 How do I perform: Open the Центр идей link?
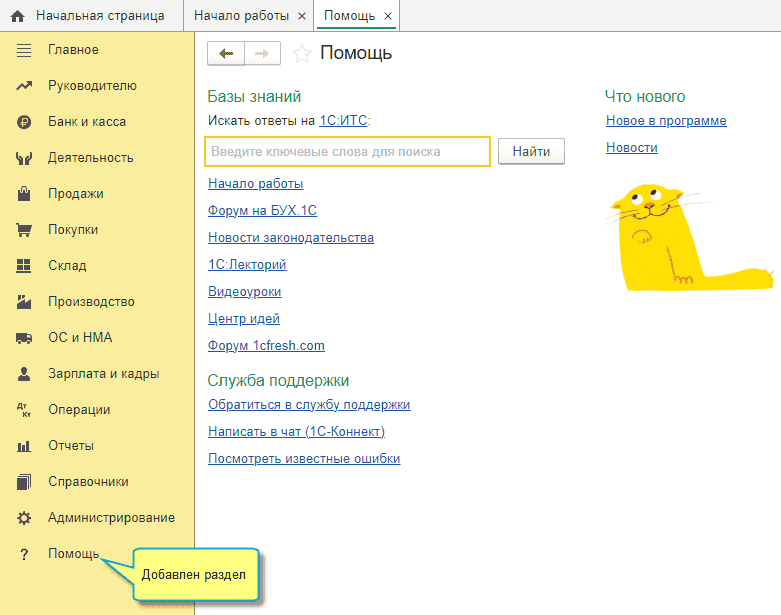pyautogui.click(x=244, y=319)
